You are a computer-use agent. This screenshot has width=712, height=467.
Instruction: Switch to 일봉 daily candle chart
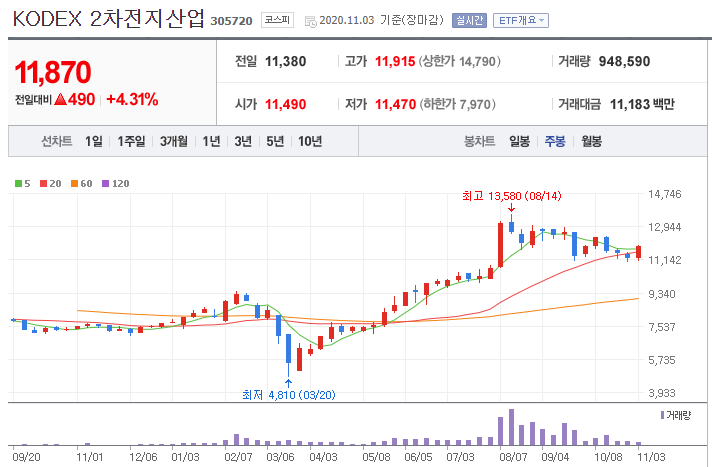pos(519,141)
